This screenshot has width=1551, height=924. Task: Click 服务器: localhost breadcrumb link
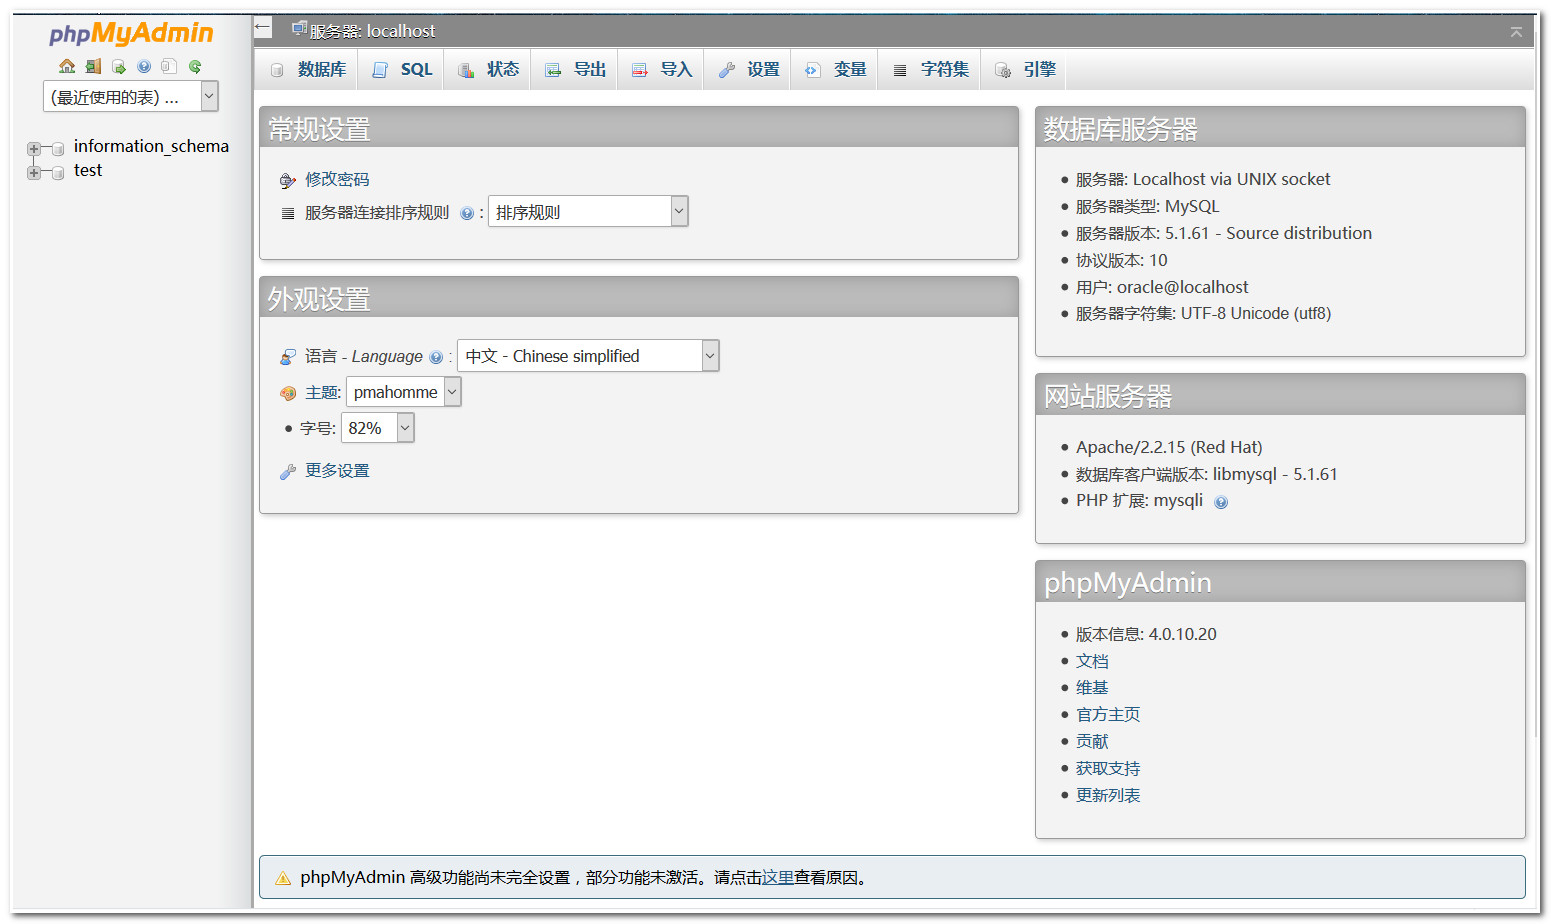(372, 31)
